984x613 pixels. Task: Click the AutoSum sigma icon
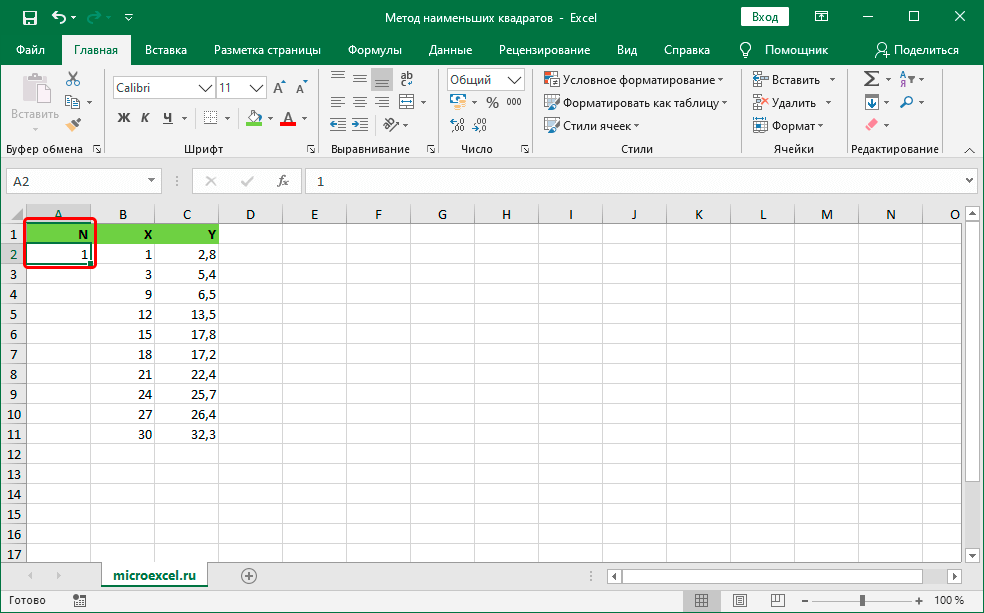point(870,79)
